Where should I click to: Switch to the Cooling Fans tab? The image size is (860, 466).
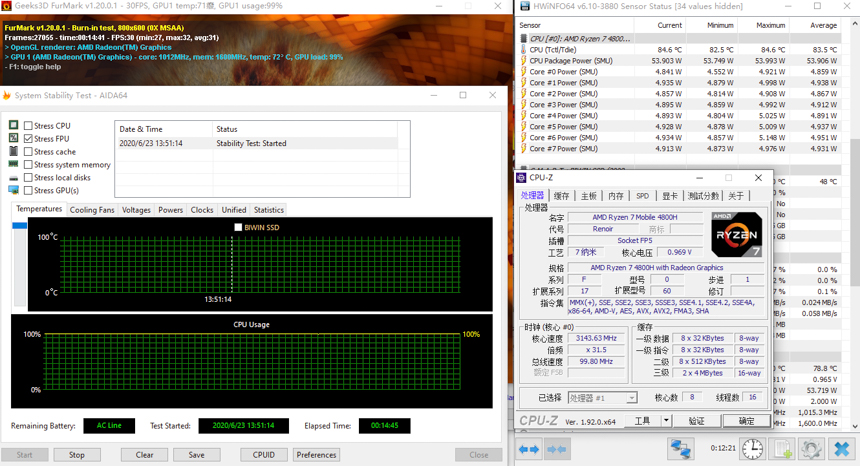coord(92,210)
